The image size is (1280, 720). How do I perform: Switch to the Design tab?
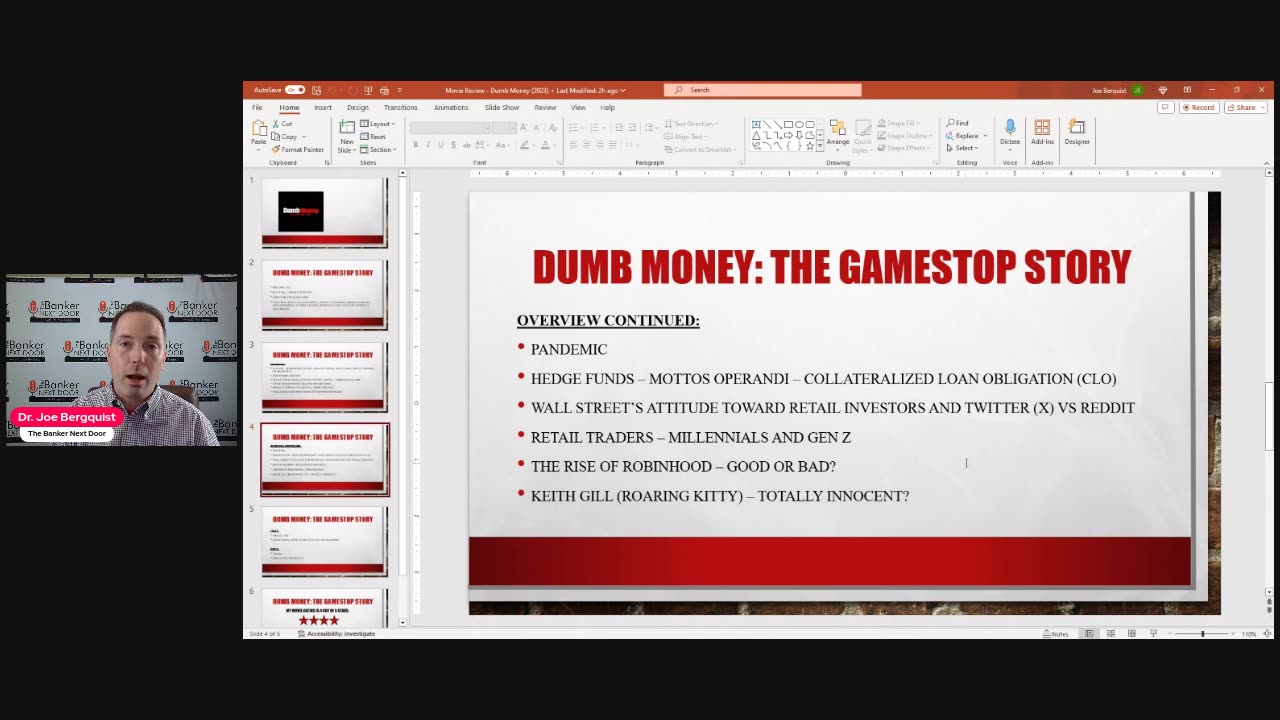[x=357, y=107]
